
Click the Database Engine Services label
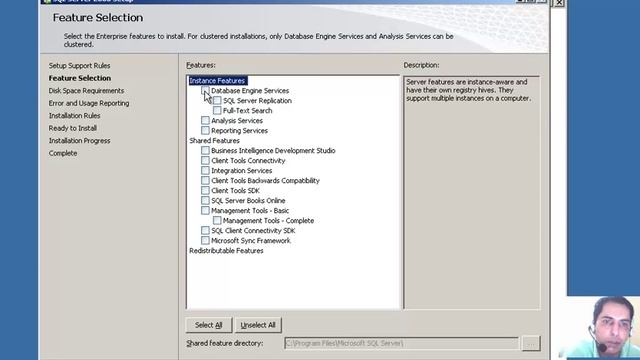point(250,91)
